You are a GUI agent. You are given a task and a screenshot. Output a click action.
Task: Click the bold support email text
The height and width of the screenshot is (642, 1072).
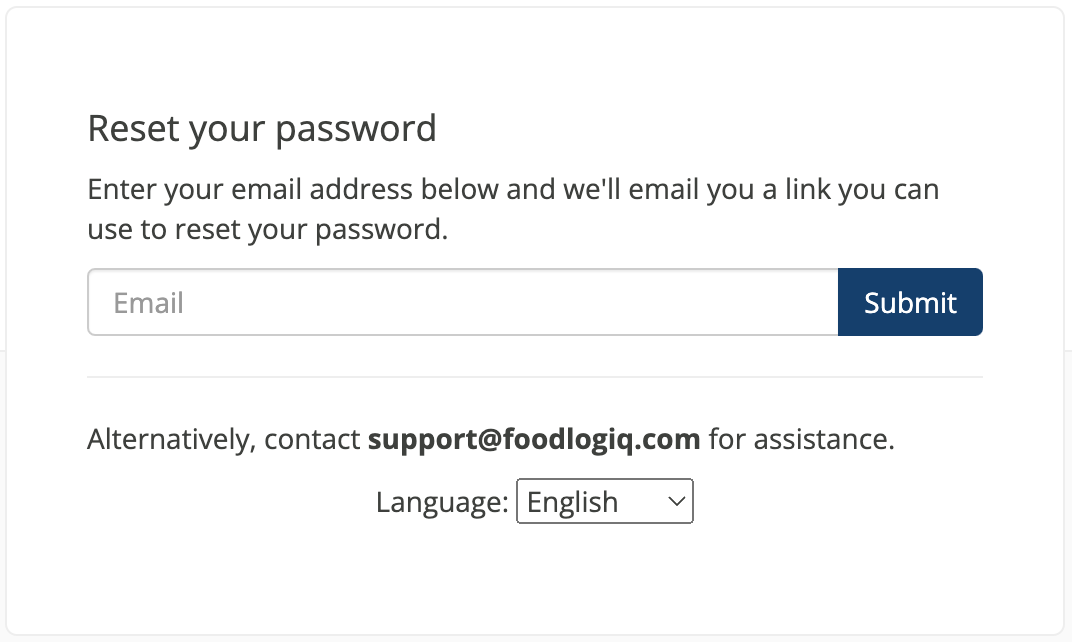pos(534,439)
